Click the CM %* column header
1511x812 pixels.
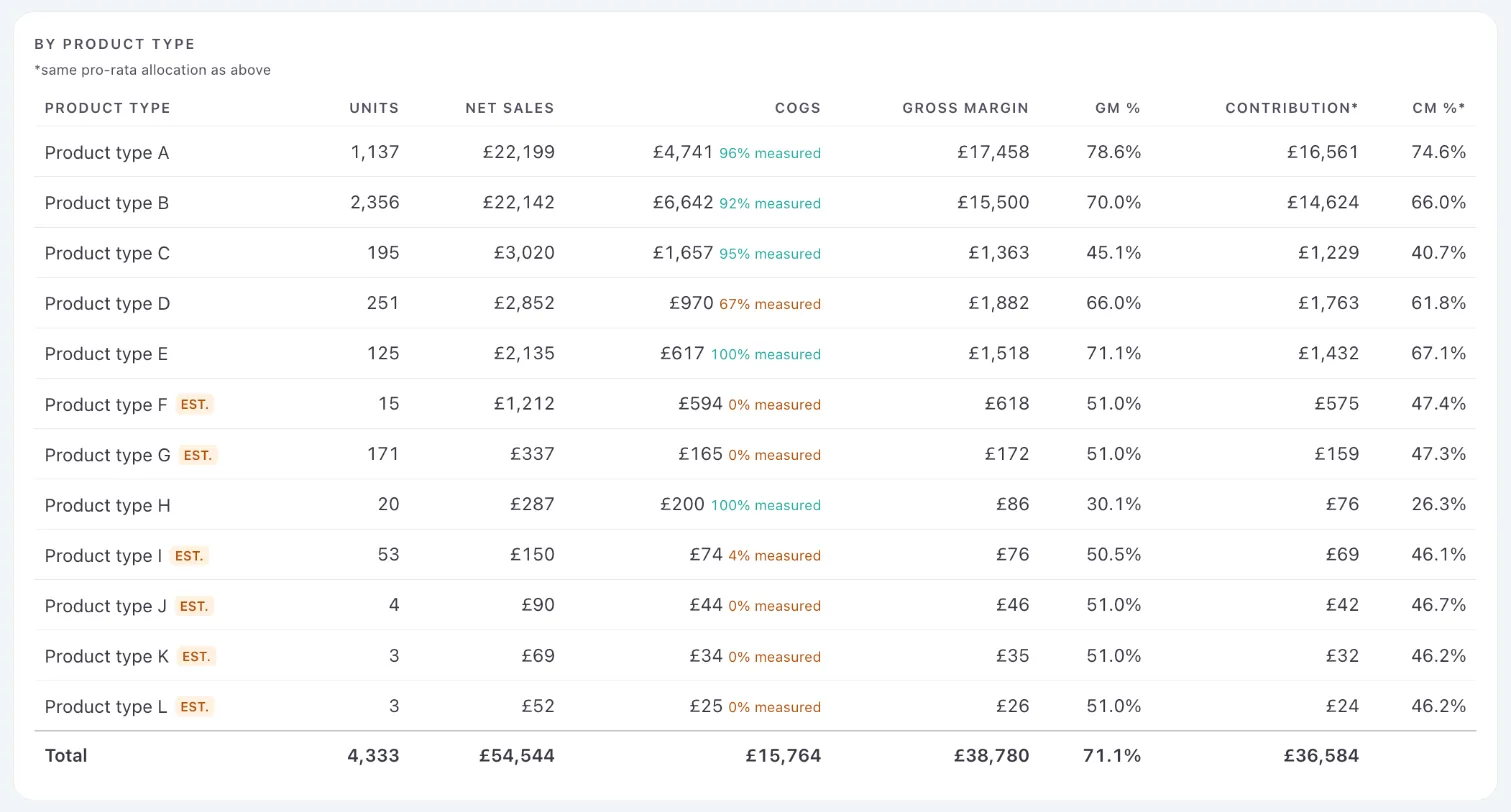coord(1439,108)
